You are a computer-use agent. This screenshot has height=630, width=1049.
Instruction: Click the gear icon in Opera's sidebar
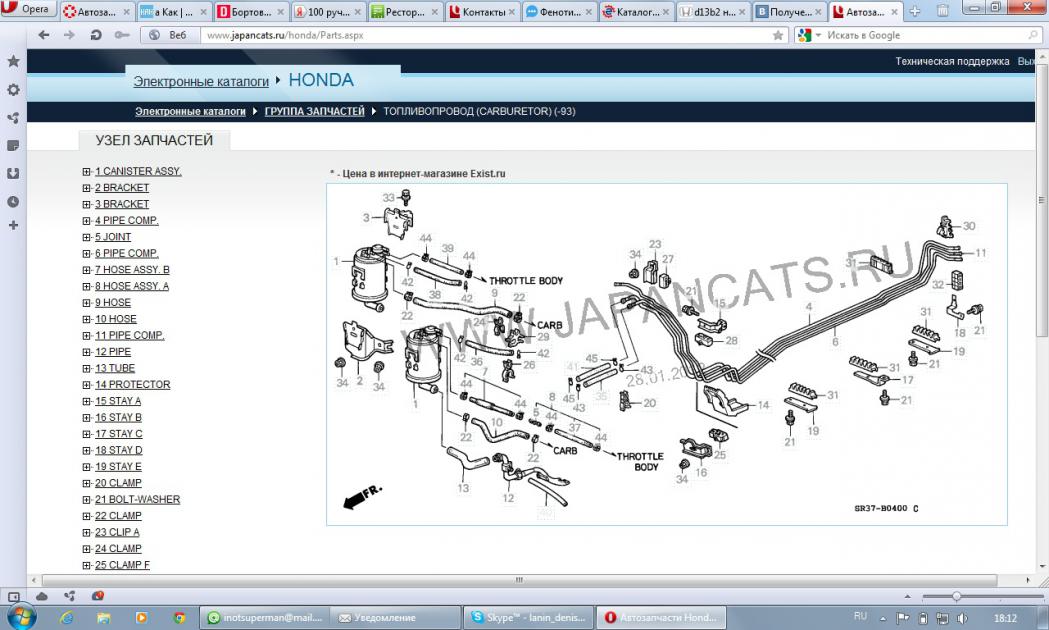[x=13, y=90]
